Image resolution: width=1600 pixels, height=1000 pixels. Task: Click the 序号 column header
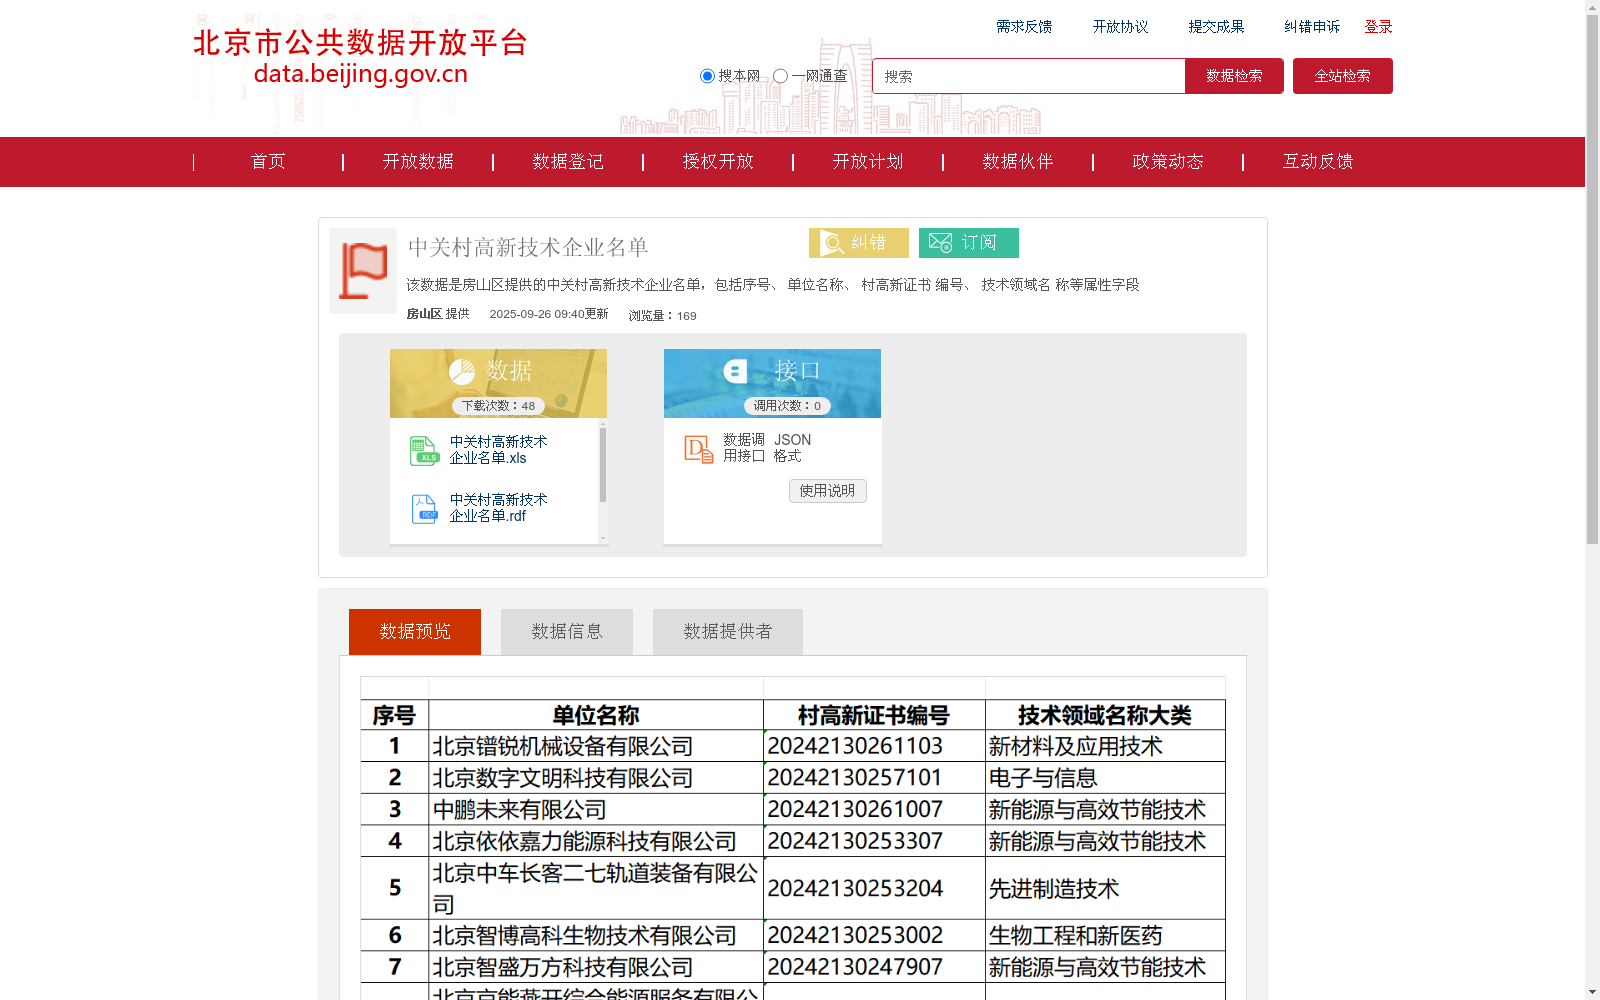(394, 716)
